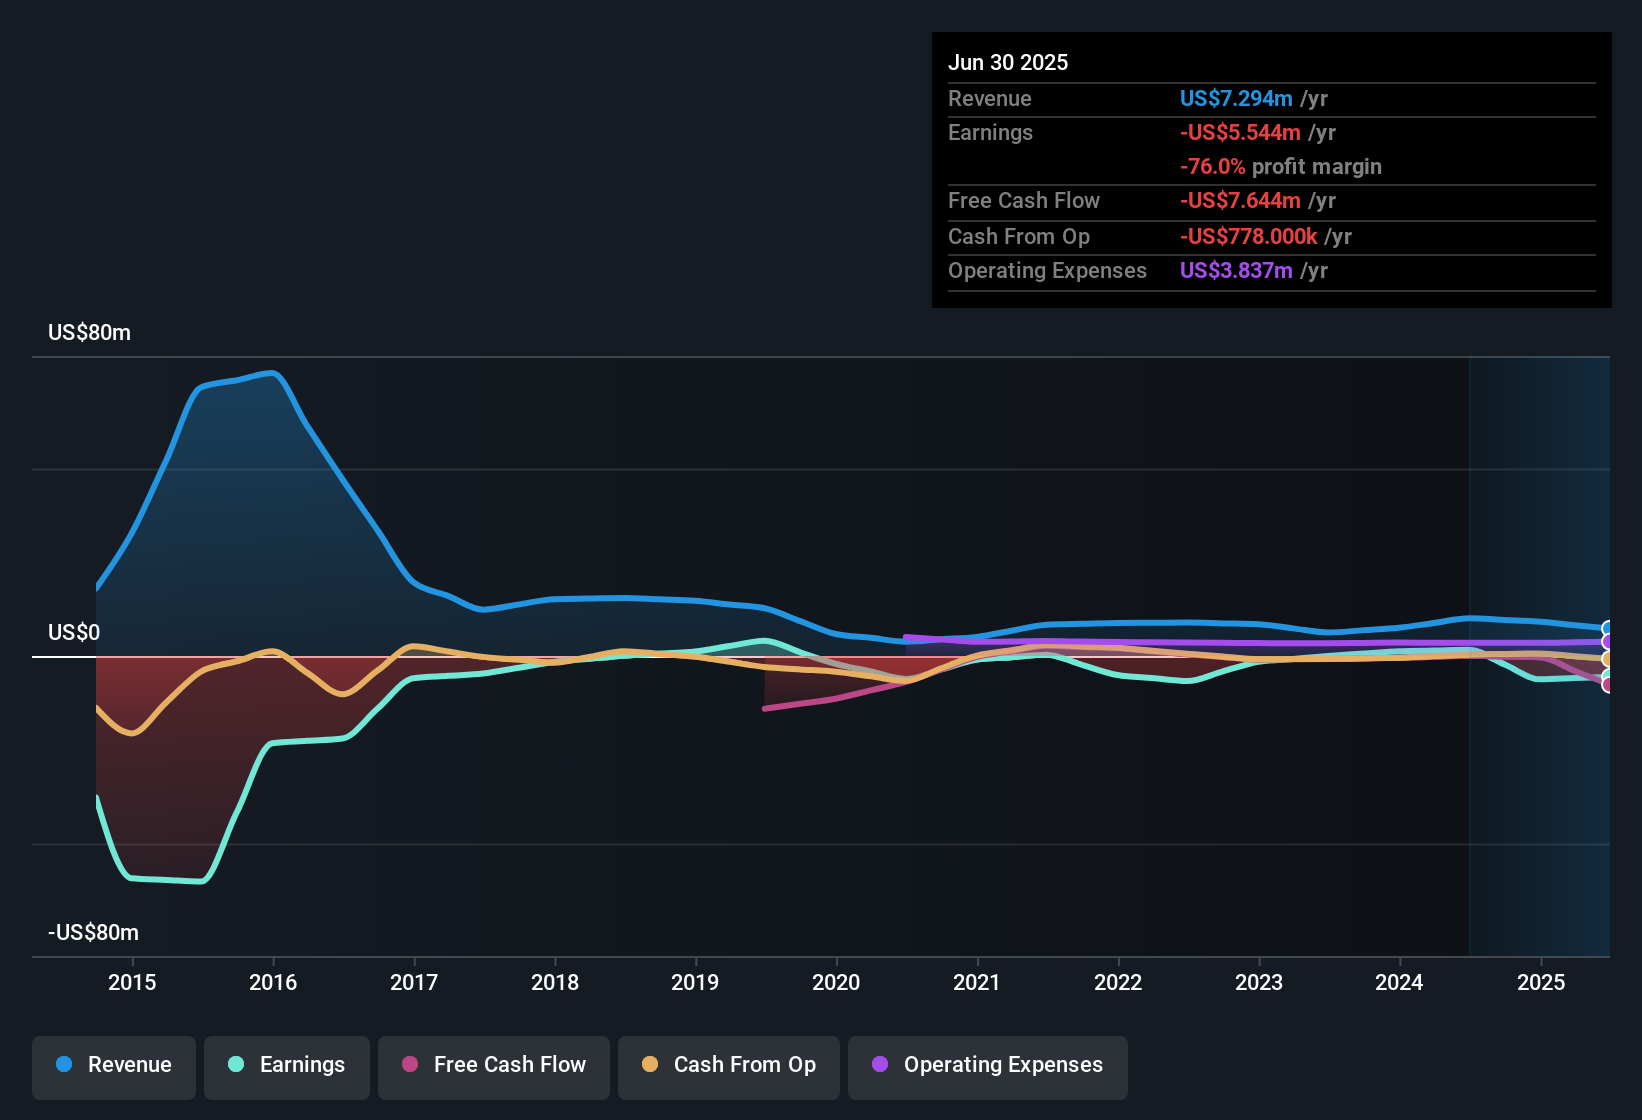Click the purple Operating Expenses legend dot
The width and height of the screenshot is (1642, 1120).
pyautogui.click(x=878, y=1065)
